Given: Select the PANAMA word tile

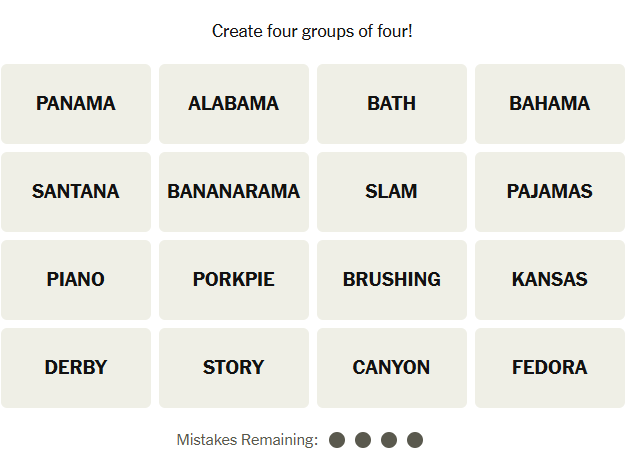Looking at the screenshot, I should coord(76,104).
